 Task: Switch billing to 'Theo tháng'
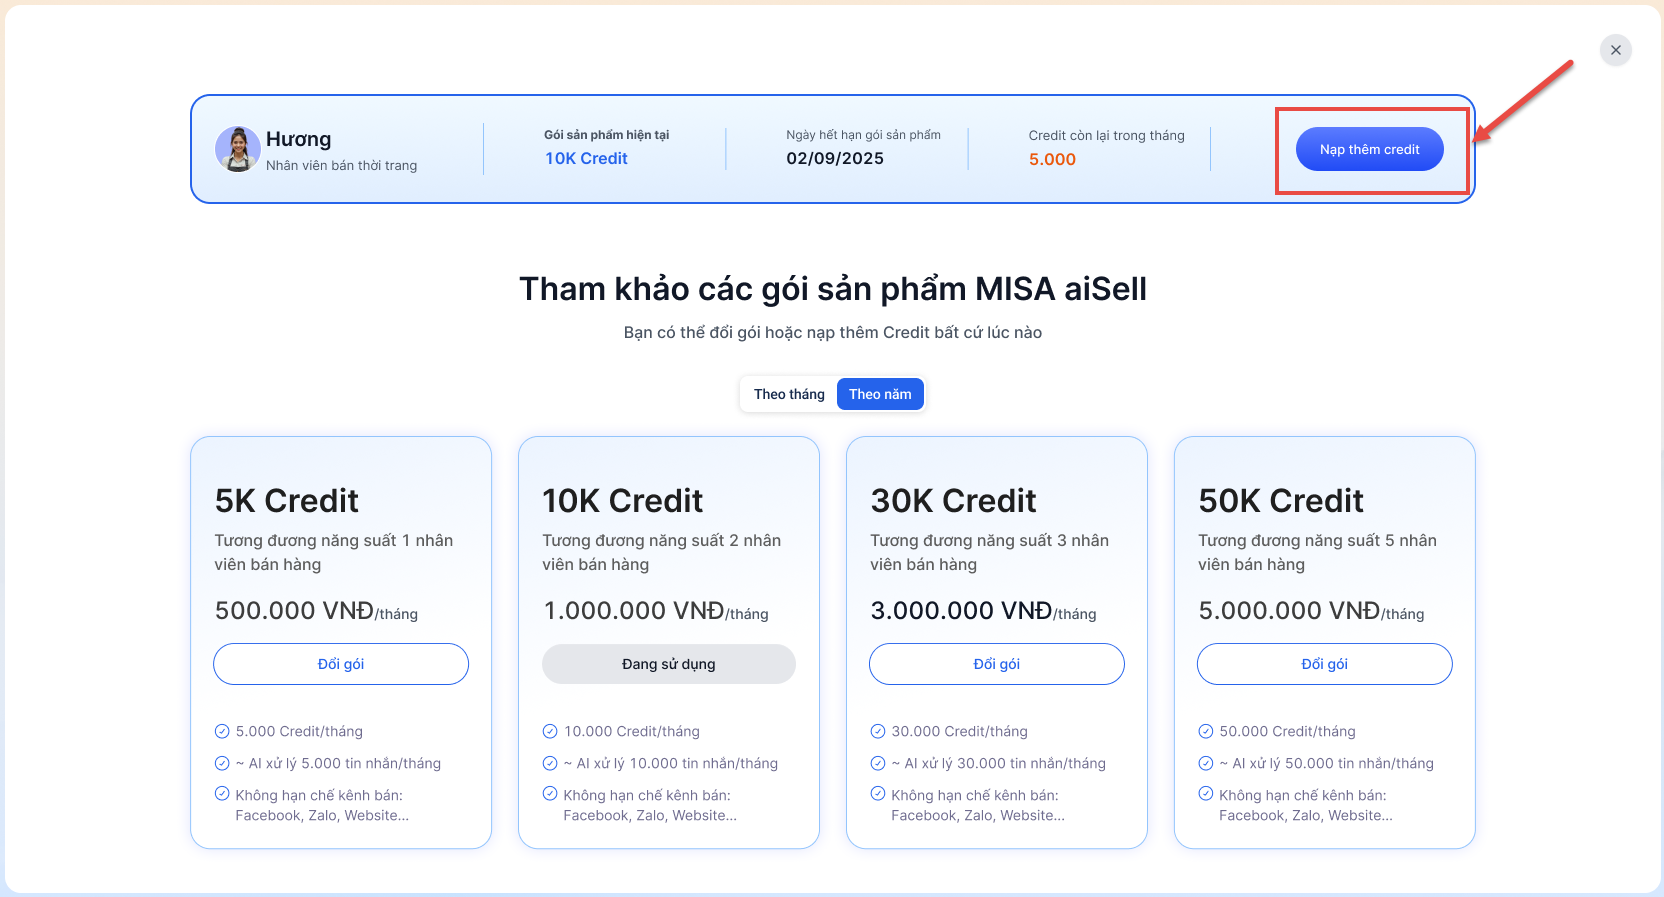(x=789, y=394)
